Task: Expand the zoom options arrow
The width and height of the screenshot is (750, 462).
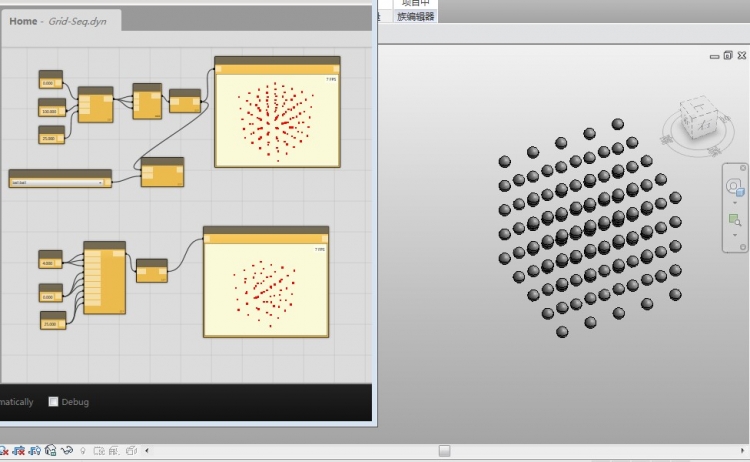Action: point(734,234)
